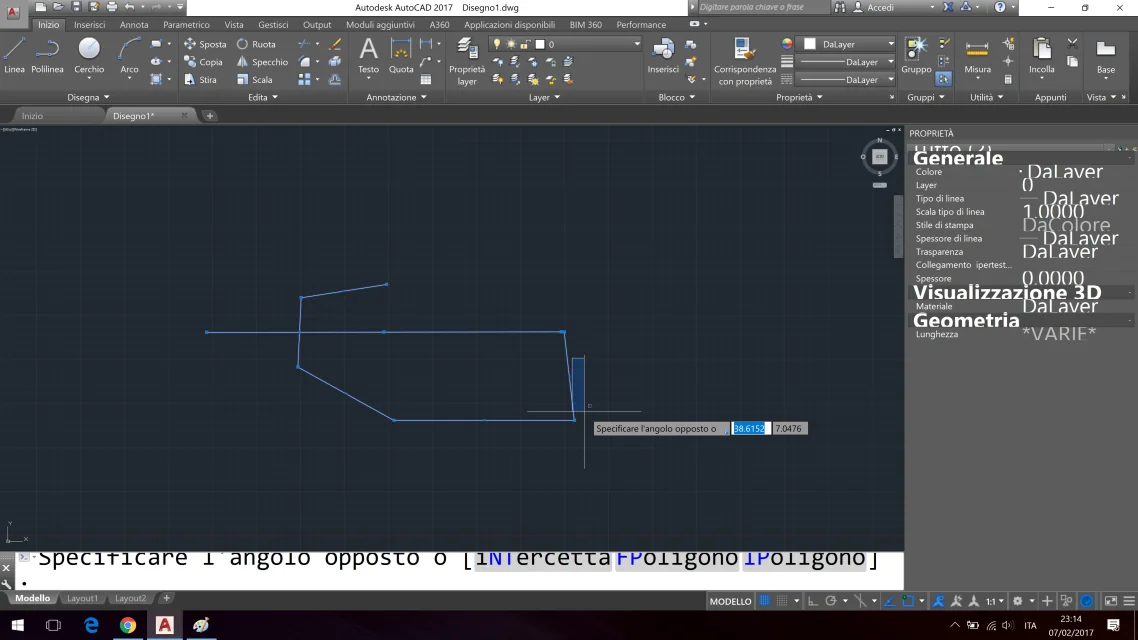
Task: Click the workspace switching gear icon
Action: (1018, 601)
